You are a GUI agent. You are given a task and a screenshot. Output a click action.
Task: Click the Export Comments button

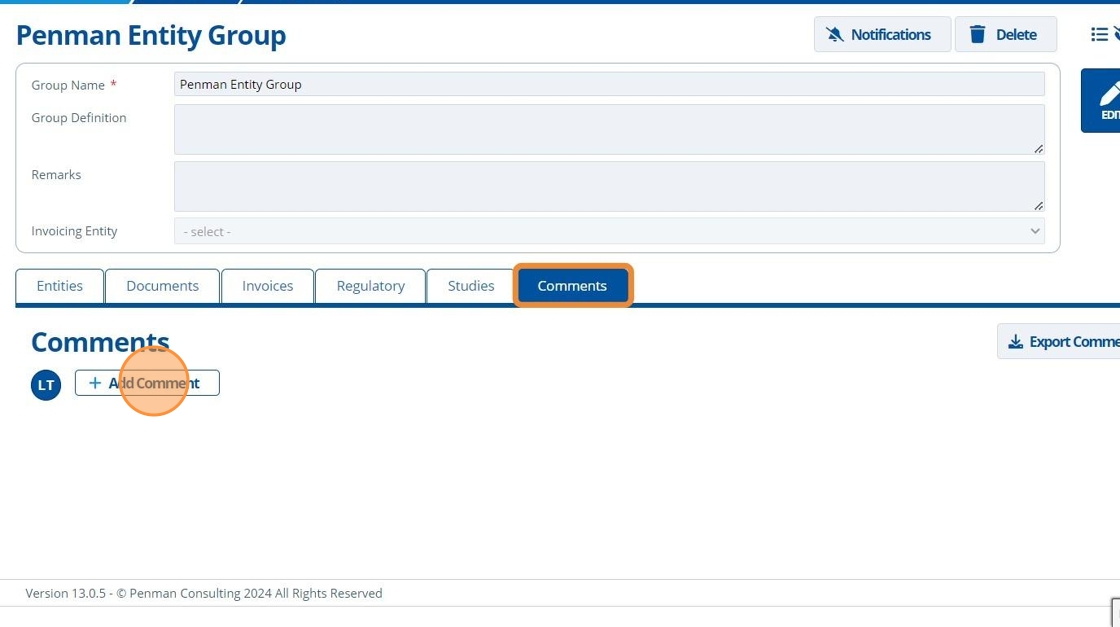pos(1059,341)
